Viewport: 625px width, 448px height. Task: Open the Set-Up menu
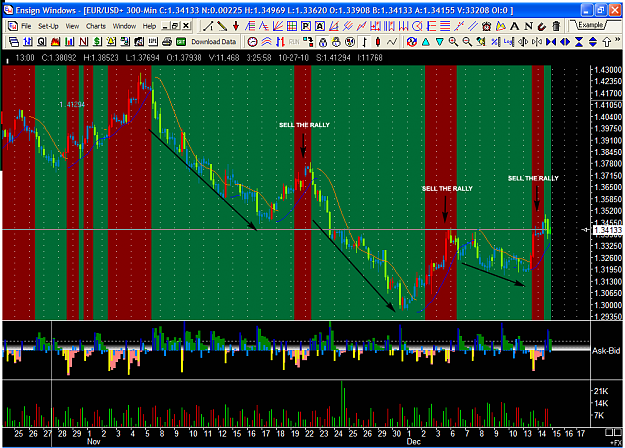click(48, 26)
